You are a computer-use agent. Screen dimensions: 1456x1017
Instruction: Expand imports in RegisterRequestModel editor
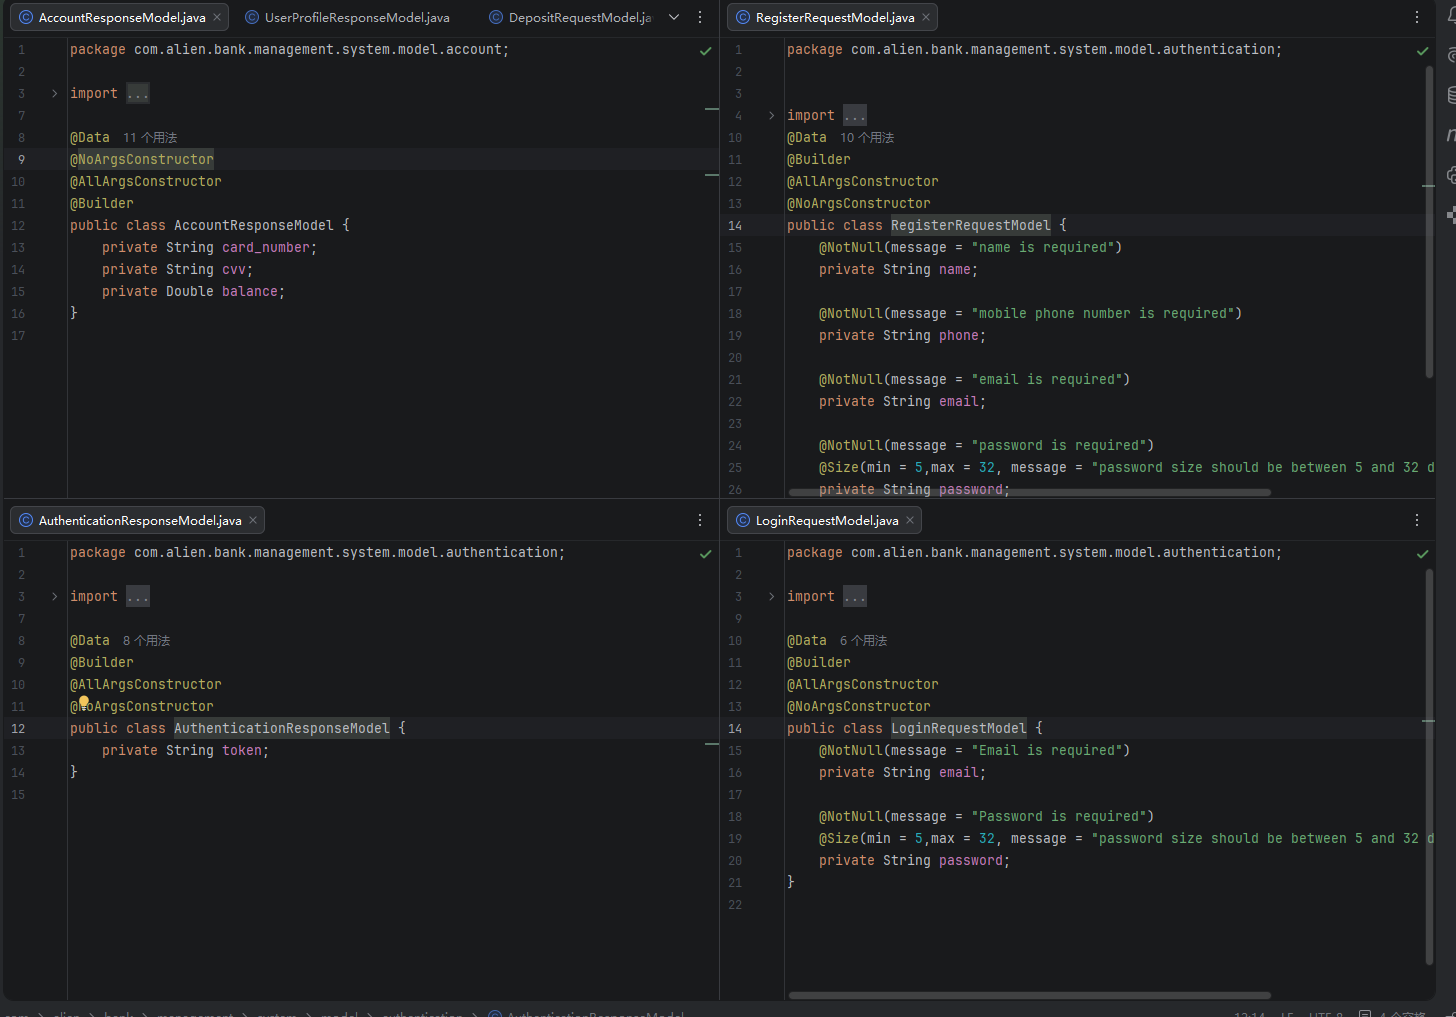tap(771, 115)
